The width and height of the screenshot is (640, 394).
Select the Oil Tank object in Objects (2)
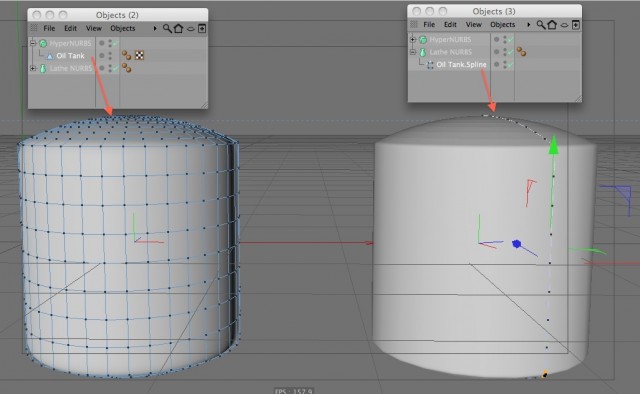(70, 56)
